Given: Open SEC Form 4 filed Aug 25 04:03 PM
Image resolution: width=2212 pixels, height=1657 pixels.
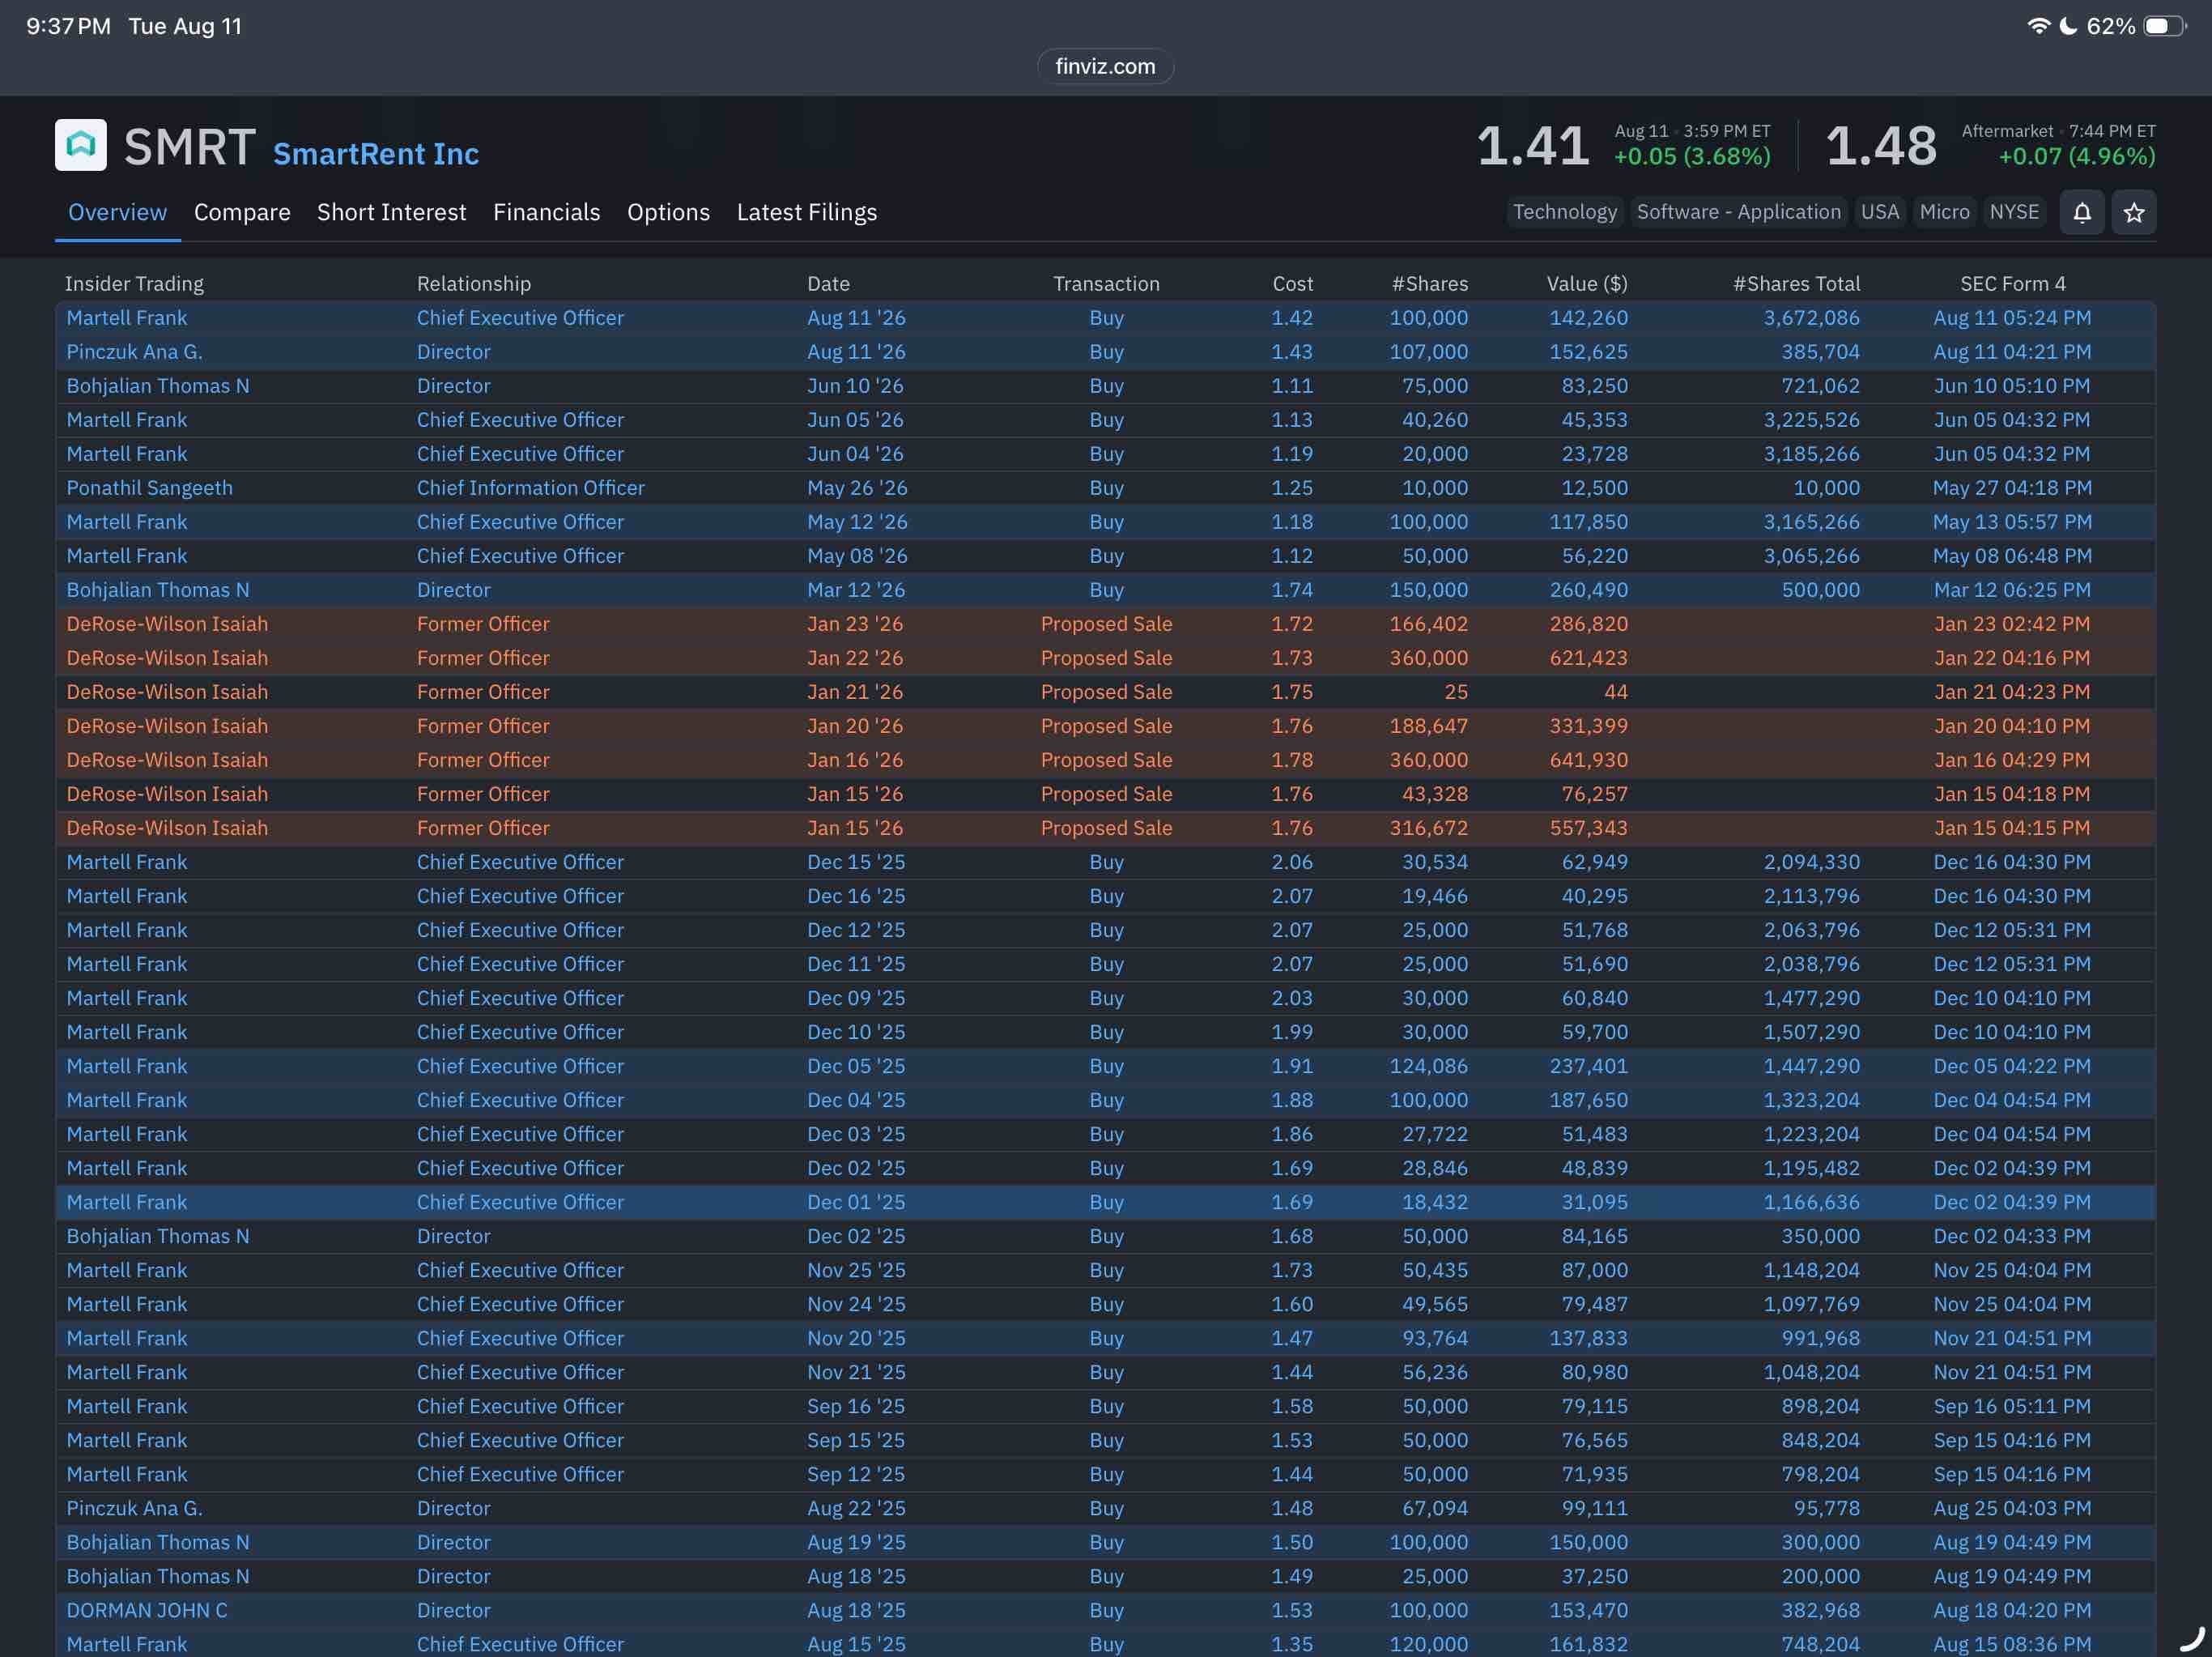Looking at the screenshot, I should (x=2012, y=1508).
